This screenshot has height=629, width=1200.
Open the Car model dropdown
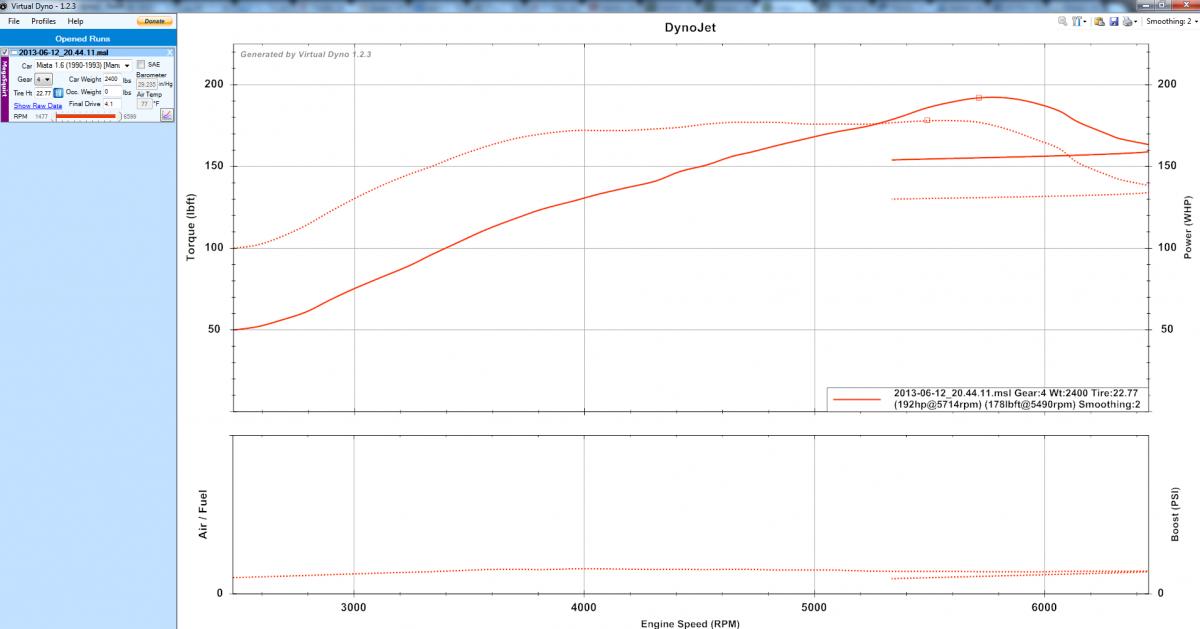[83, 65]
